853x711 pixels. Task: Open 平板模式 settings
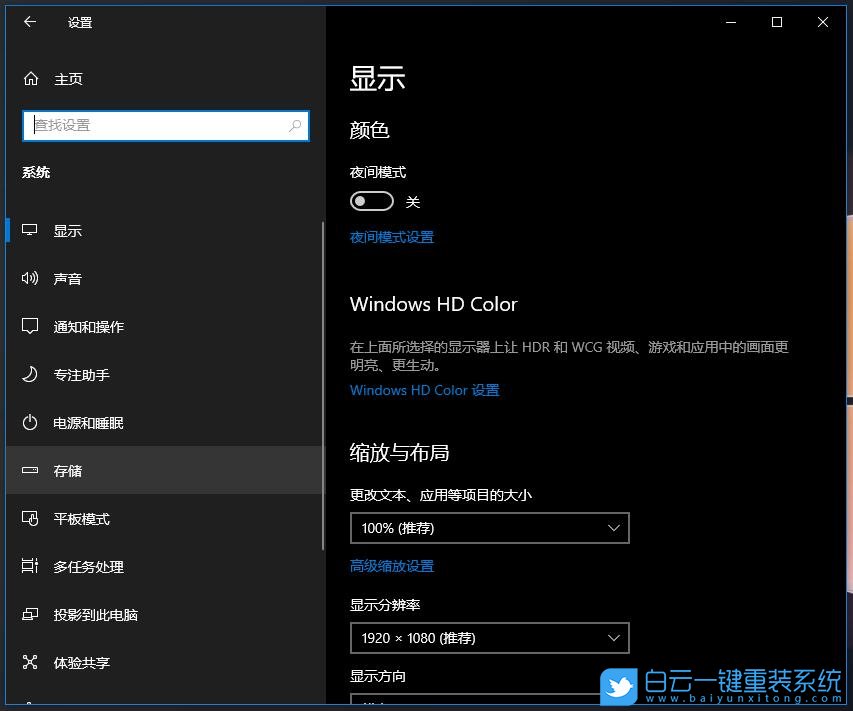(x=81, y=519)
